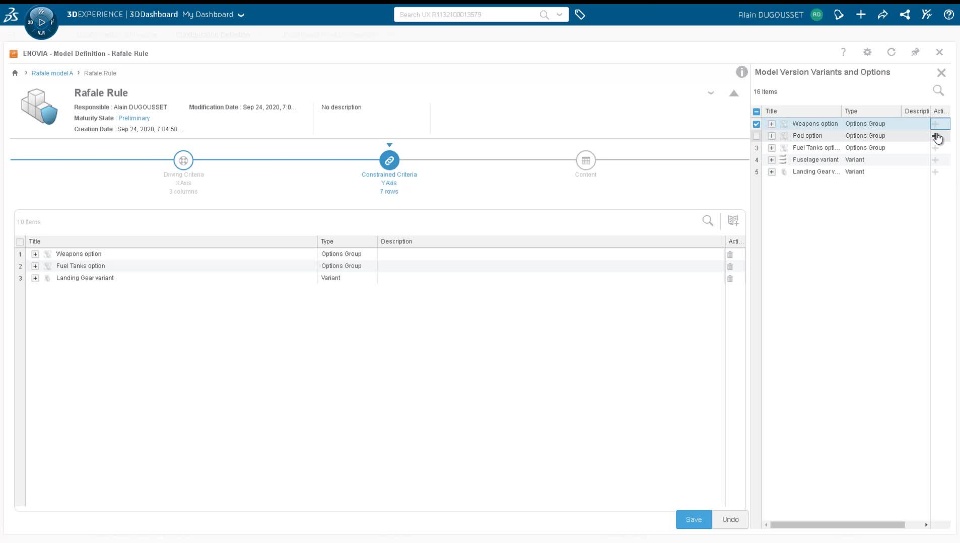Open the 3DS compass in top bar
Image resolution: width=960 pixels, height=543 pixels.
(x=42, y=22)
